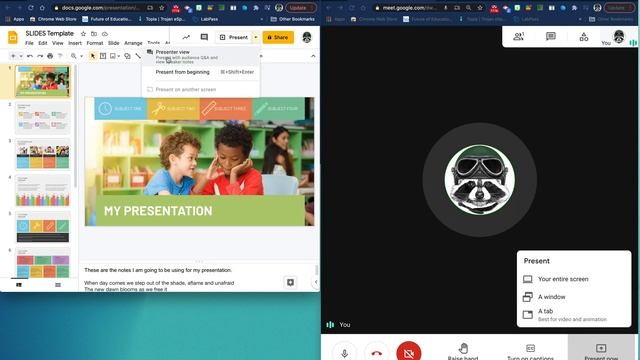
Task: Click the cloud save status icon
Action: pyautogui.click(x=105, y=34)
